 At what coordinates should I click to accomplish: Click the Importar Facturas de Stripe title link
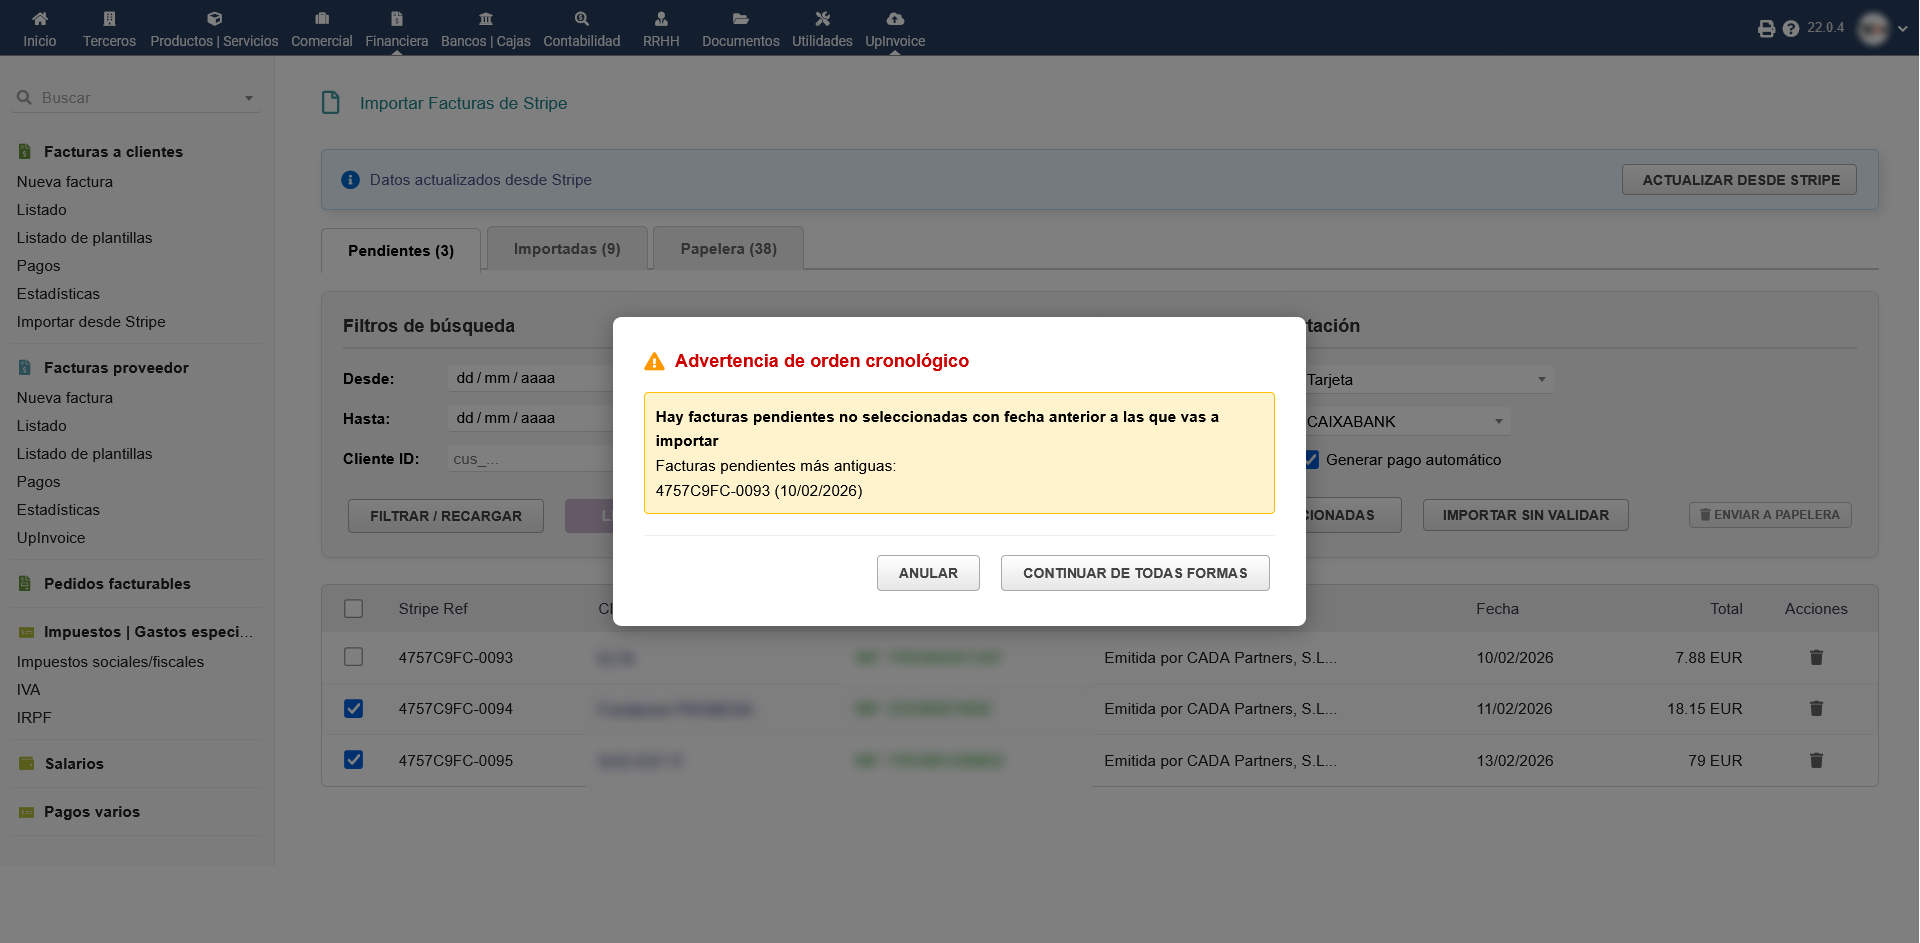click(463, 103)
